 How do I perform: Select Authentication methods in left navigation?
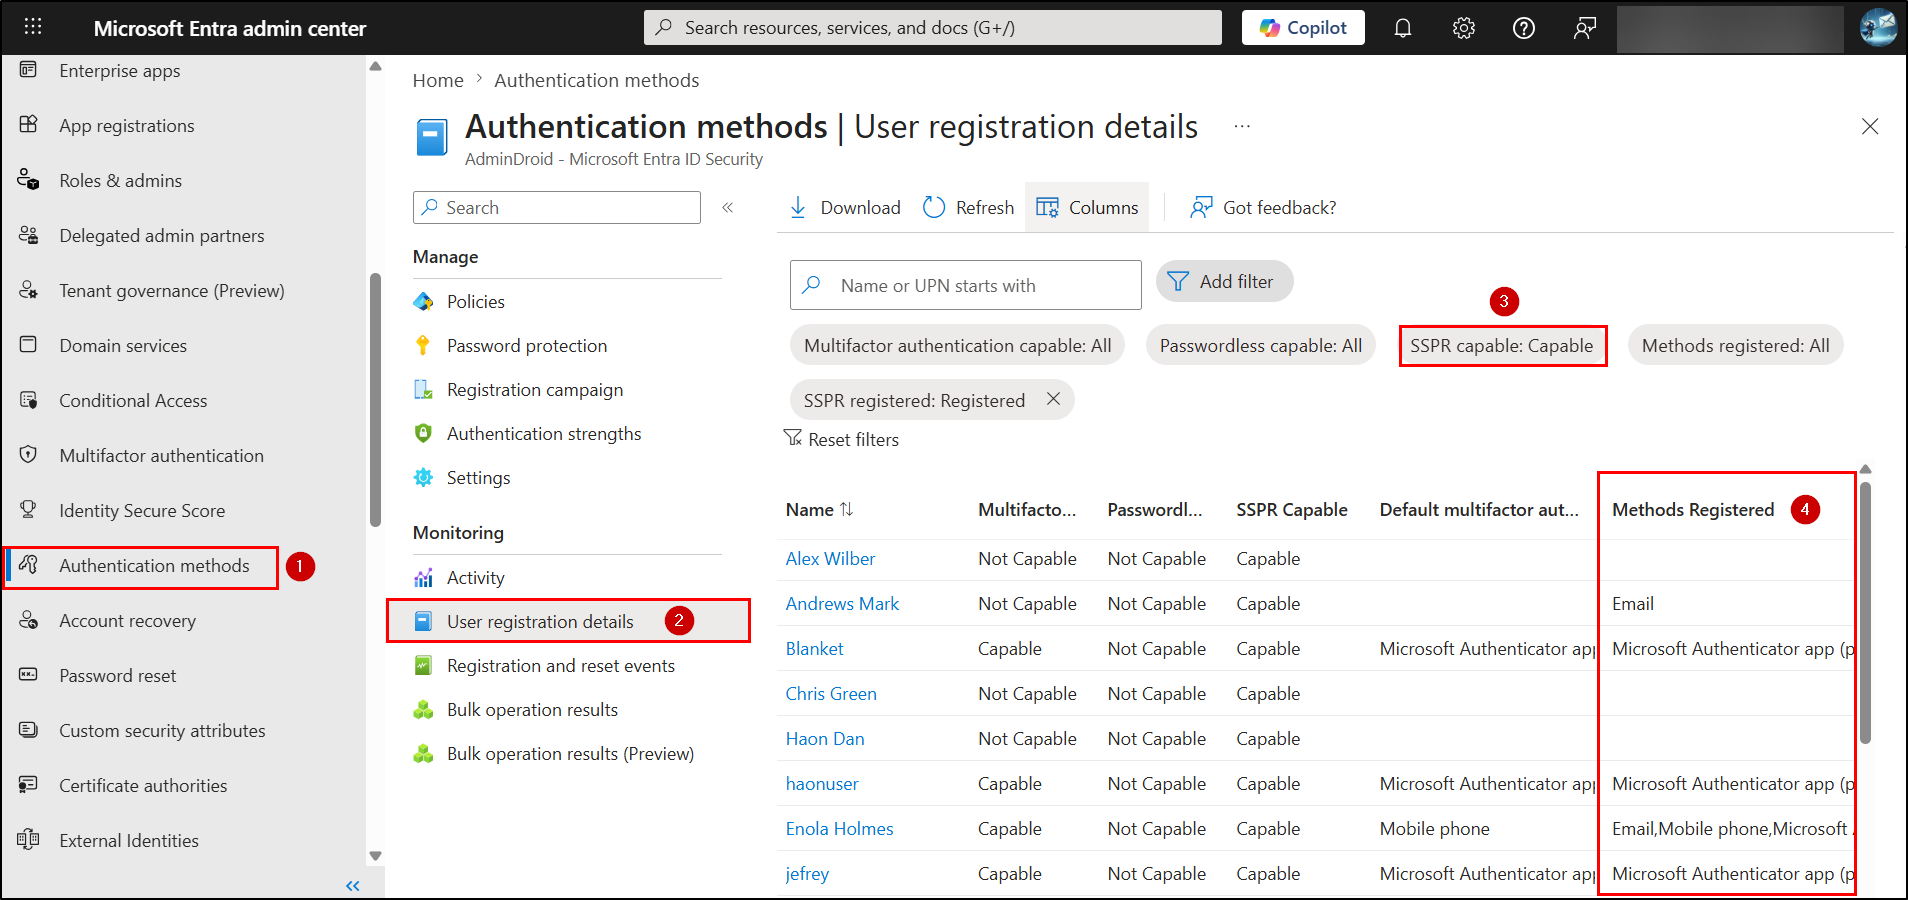[154, 566]
